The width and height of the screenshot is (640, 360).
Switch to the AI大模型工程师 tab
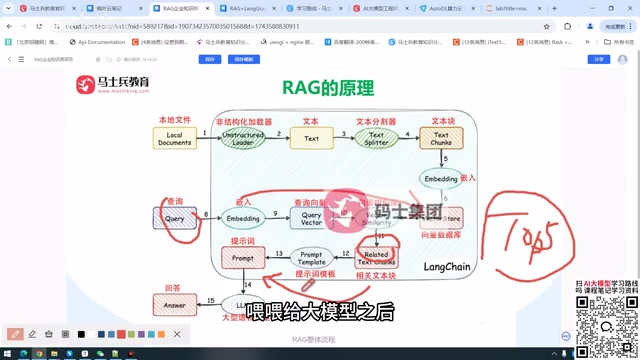pos(380,8)
